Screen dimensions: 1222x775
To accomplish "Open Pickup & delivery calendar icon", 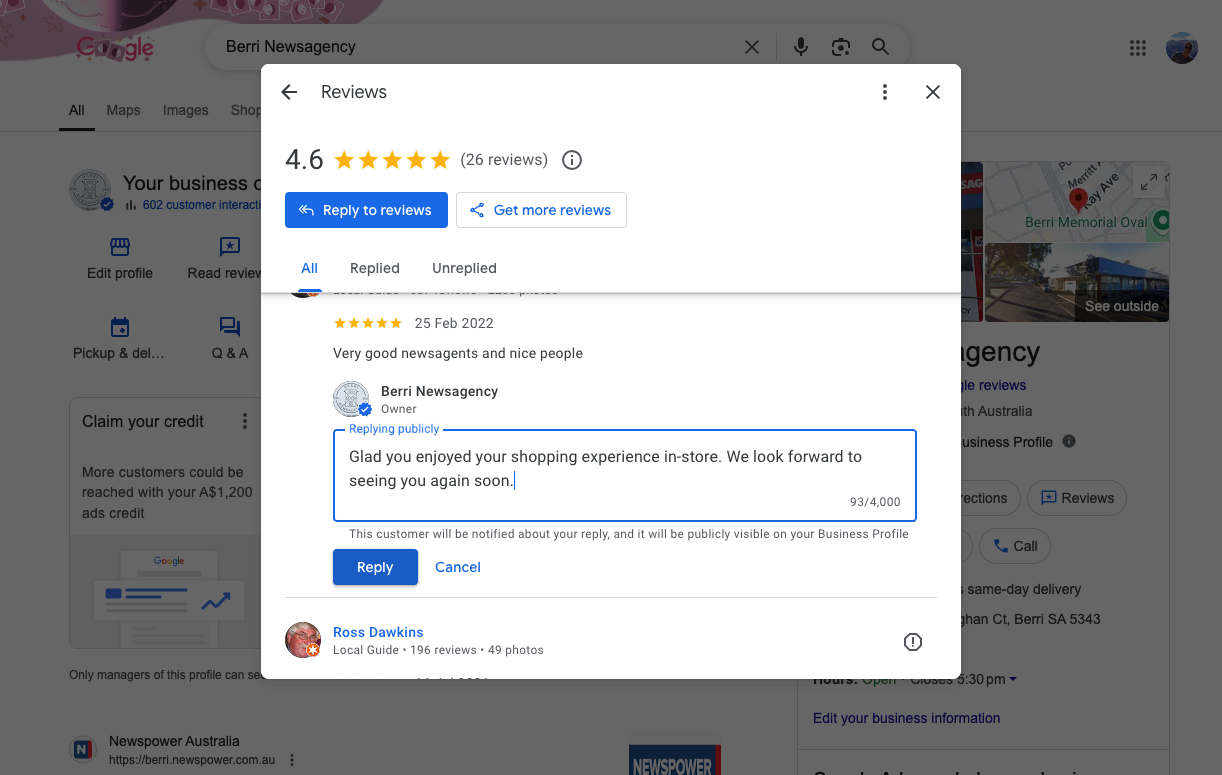I will tap(120, 327).
